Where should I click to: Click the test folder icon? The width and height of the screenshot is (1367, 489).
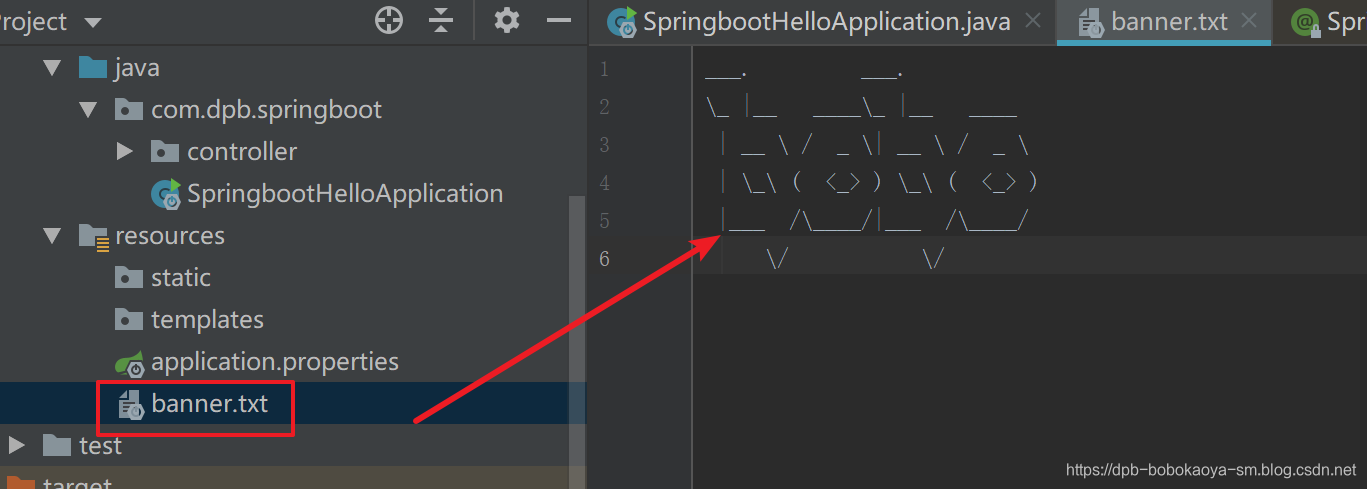[57, 444]
